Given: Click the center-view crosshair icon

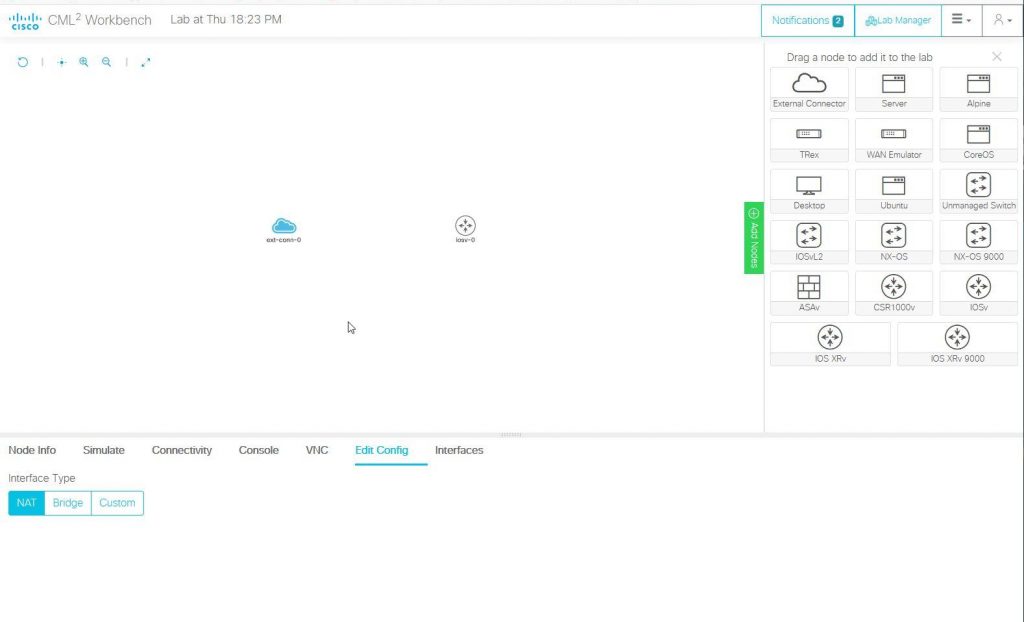Looking at the screenshot, I should point(61,62).
